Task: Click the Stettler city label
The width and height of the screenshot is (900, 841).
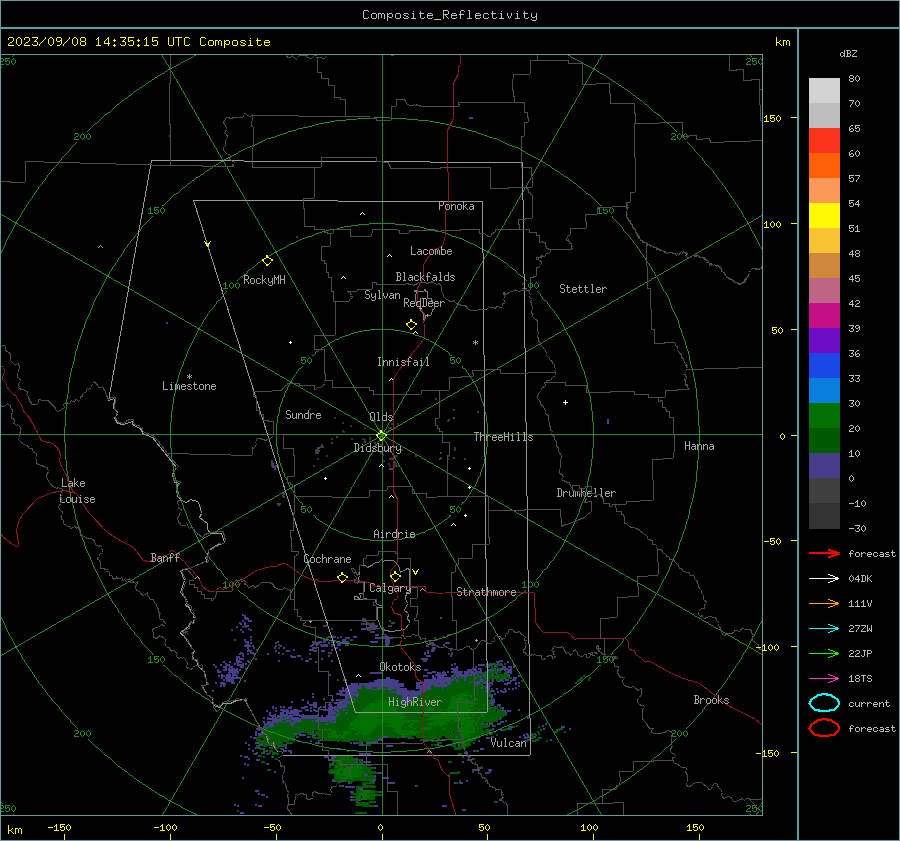Action: pos(583,289)
